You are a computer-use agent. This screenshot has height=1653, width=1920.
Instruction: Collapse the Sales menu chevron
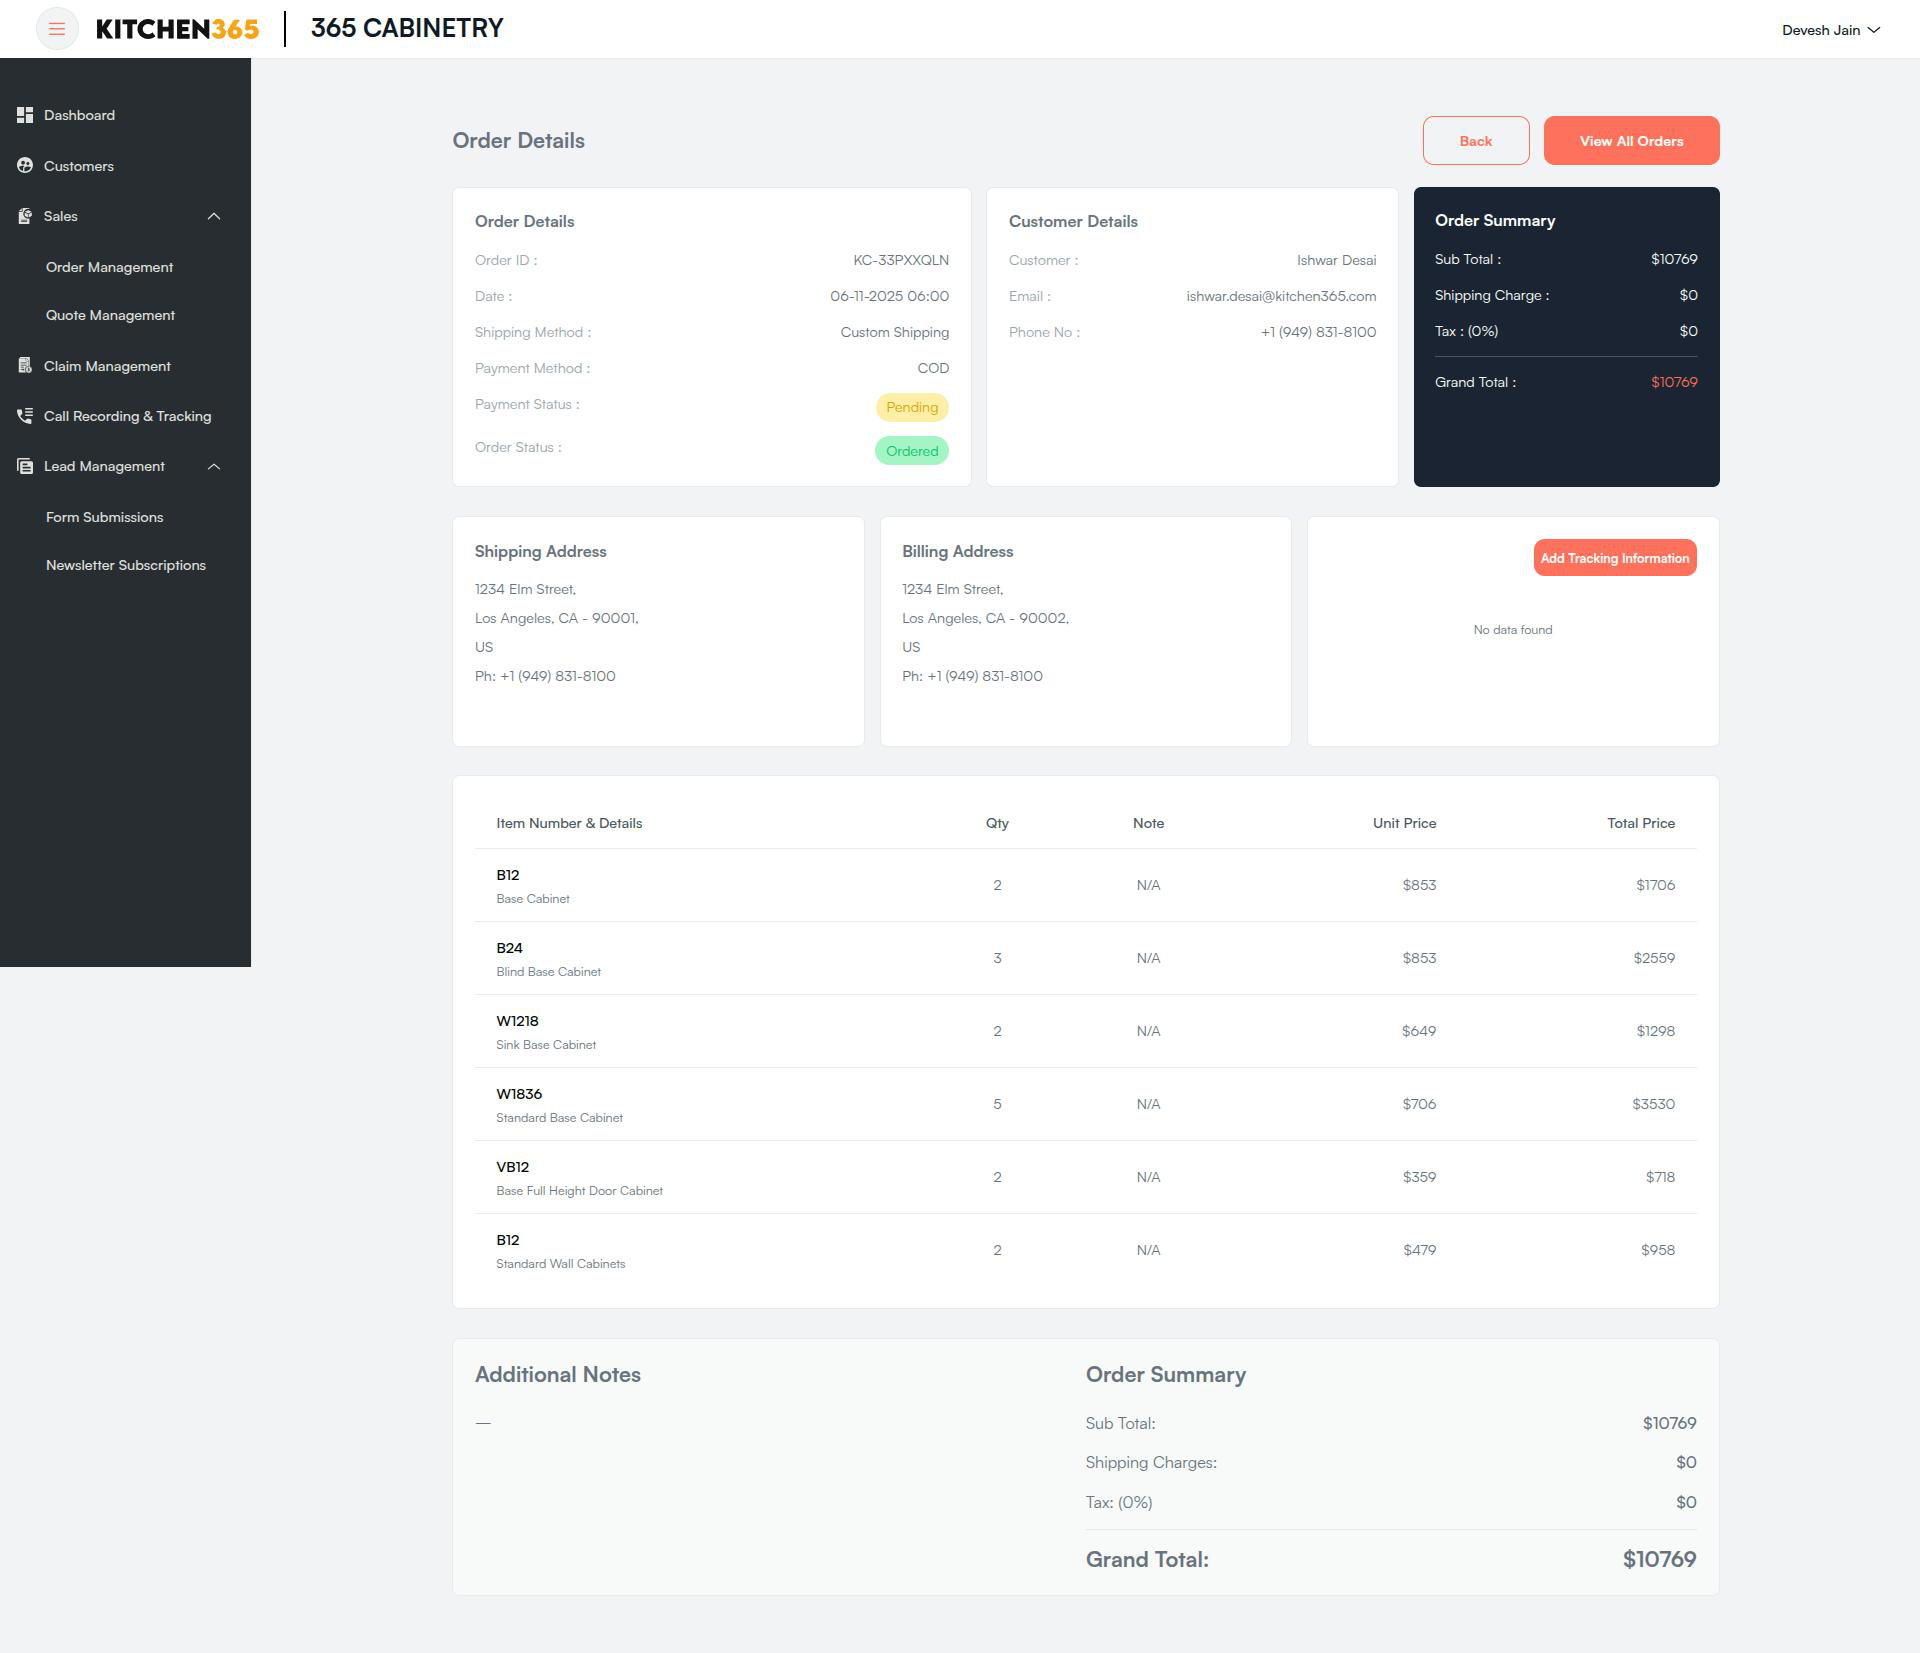[x=214, y=216]
